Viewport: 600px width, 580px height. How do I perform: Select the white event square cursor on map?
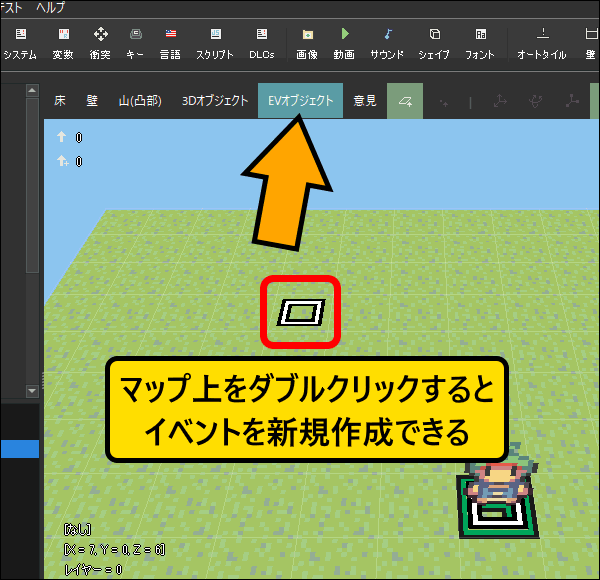300,313
